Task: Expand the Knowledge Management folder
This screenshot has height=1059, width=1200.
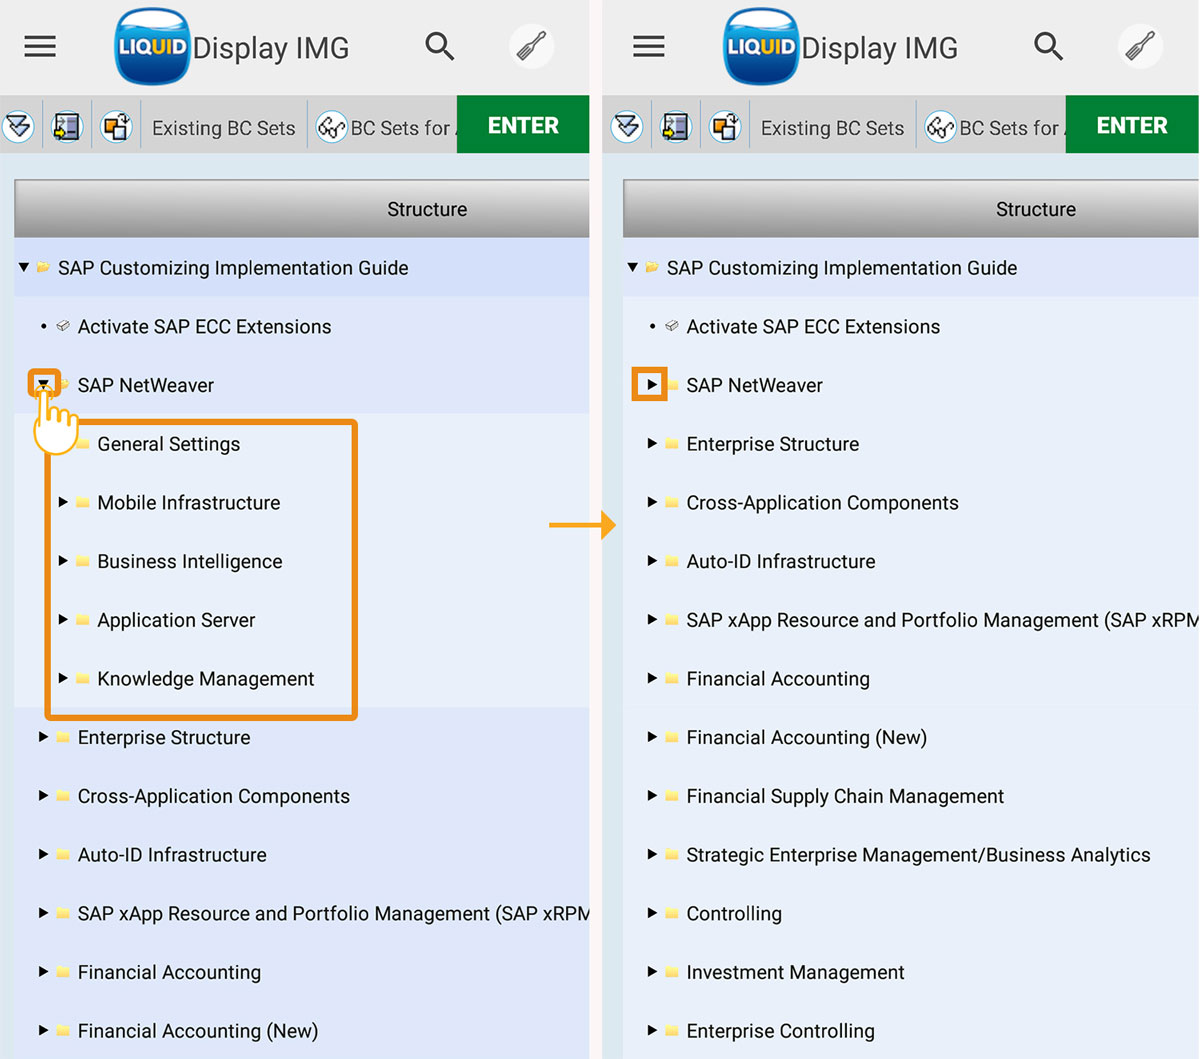Action: point(63,678)
